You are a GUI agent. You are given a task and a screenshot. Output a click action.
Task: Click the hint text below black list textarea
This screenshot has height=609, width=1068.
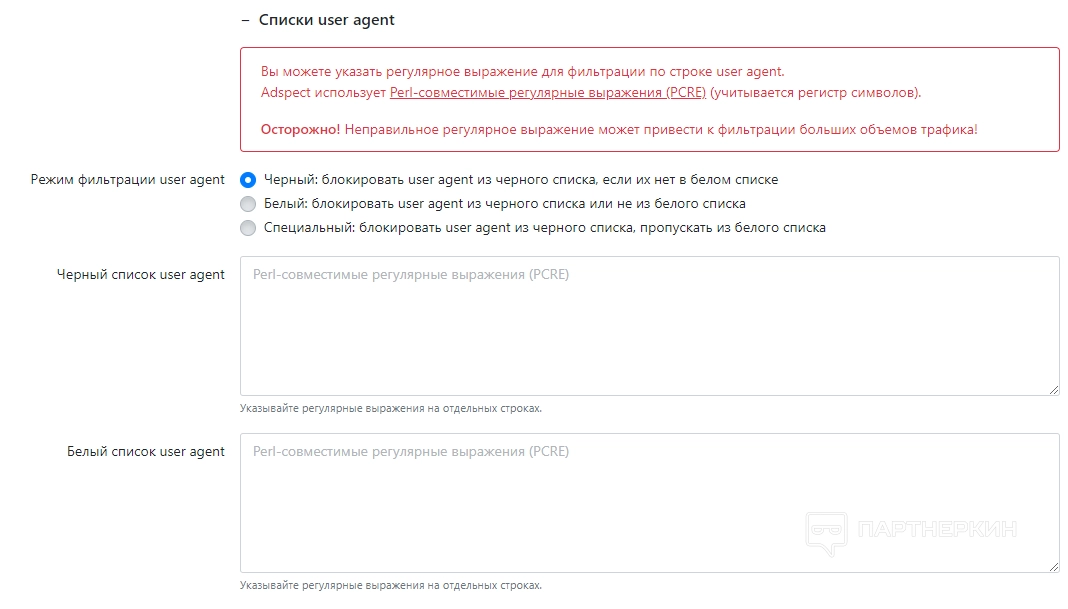(391, 409)
